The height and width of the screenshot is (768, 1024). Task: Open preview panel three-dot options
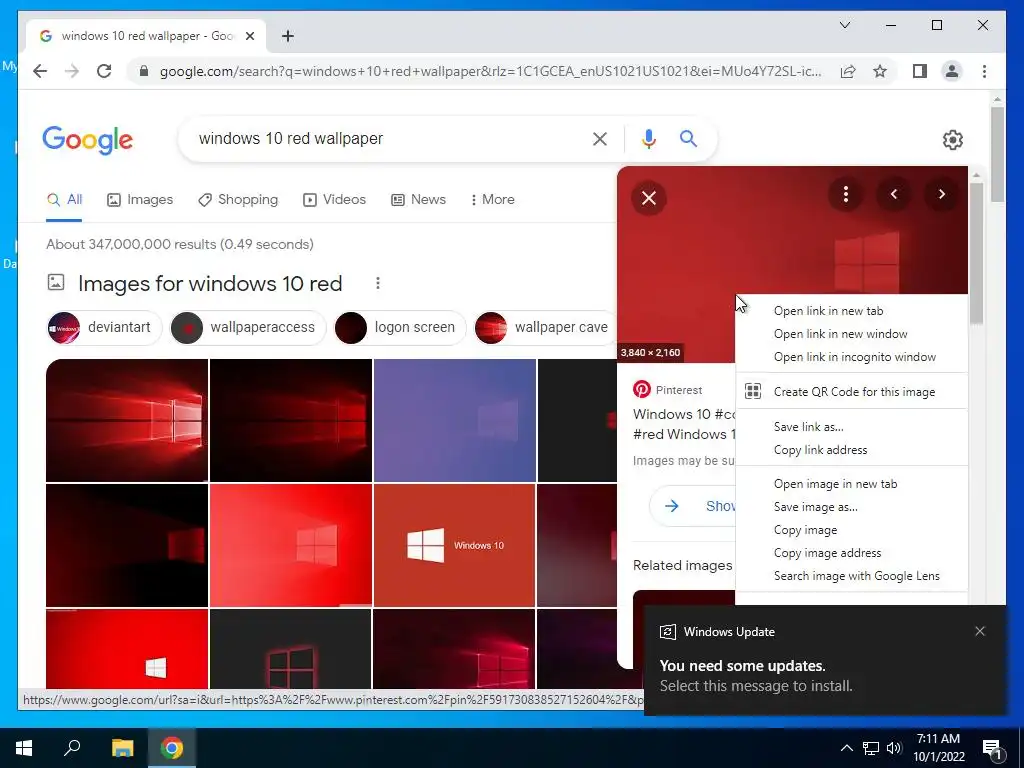846,194
